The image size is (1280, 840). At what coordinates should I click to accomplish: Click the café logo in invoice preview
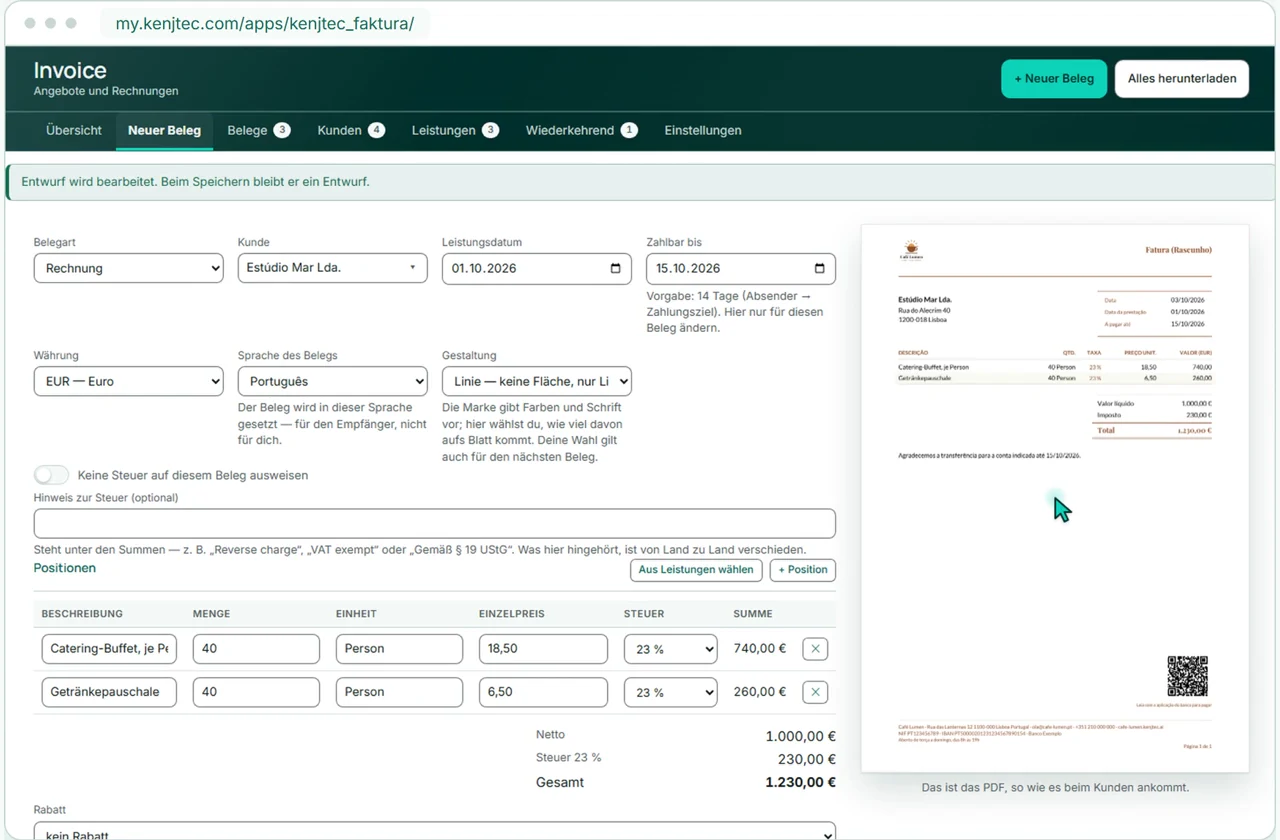pyautogui.click(x=911, y=249)
